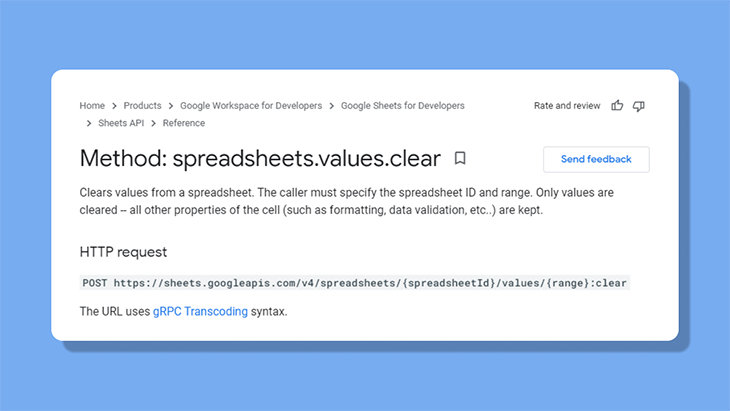Click the Method: spreadsheets.values.clear heading
This screenshot has height=411, width=730.
click(260, 158)
